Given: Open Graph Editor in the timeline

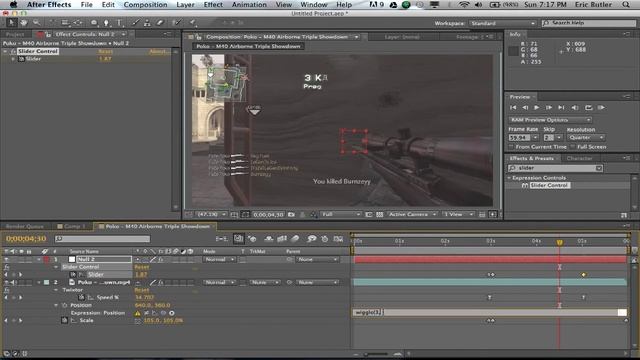Looking at the screenshot, I should (338, 239).
